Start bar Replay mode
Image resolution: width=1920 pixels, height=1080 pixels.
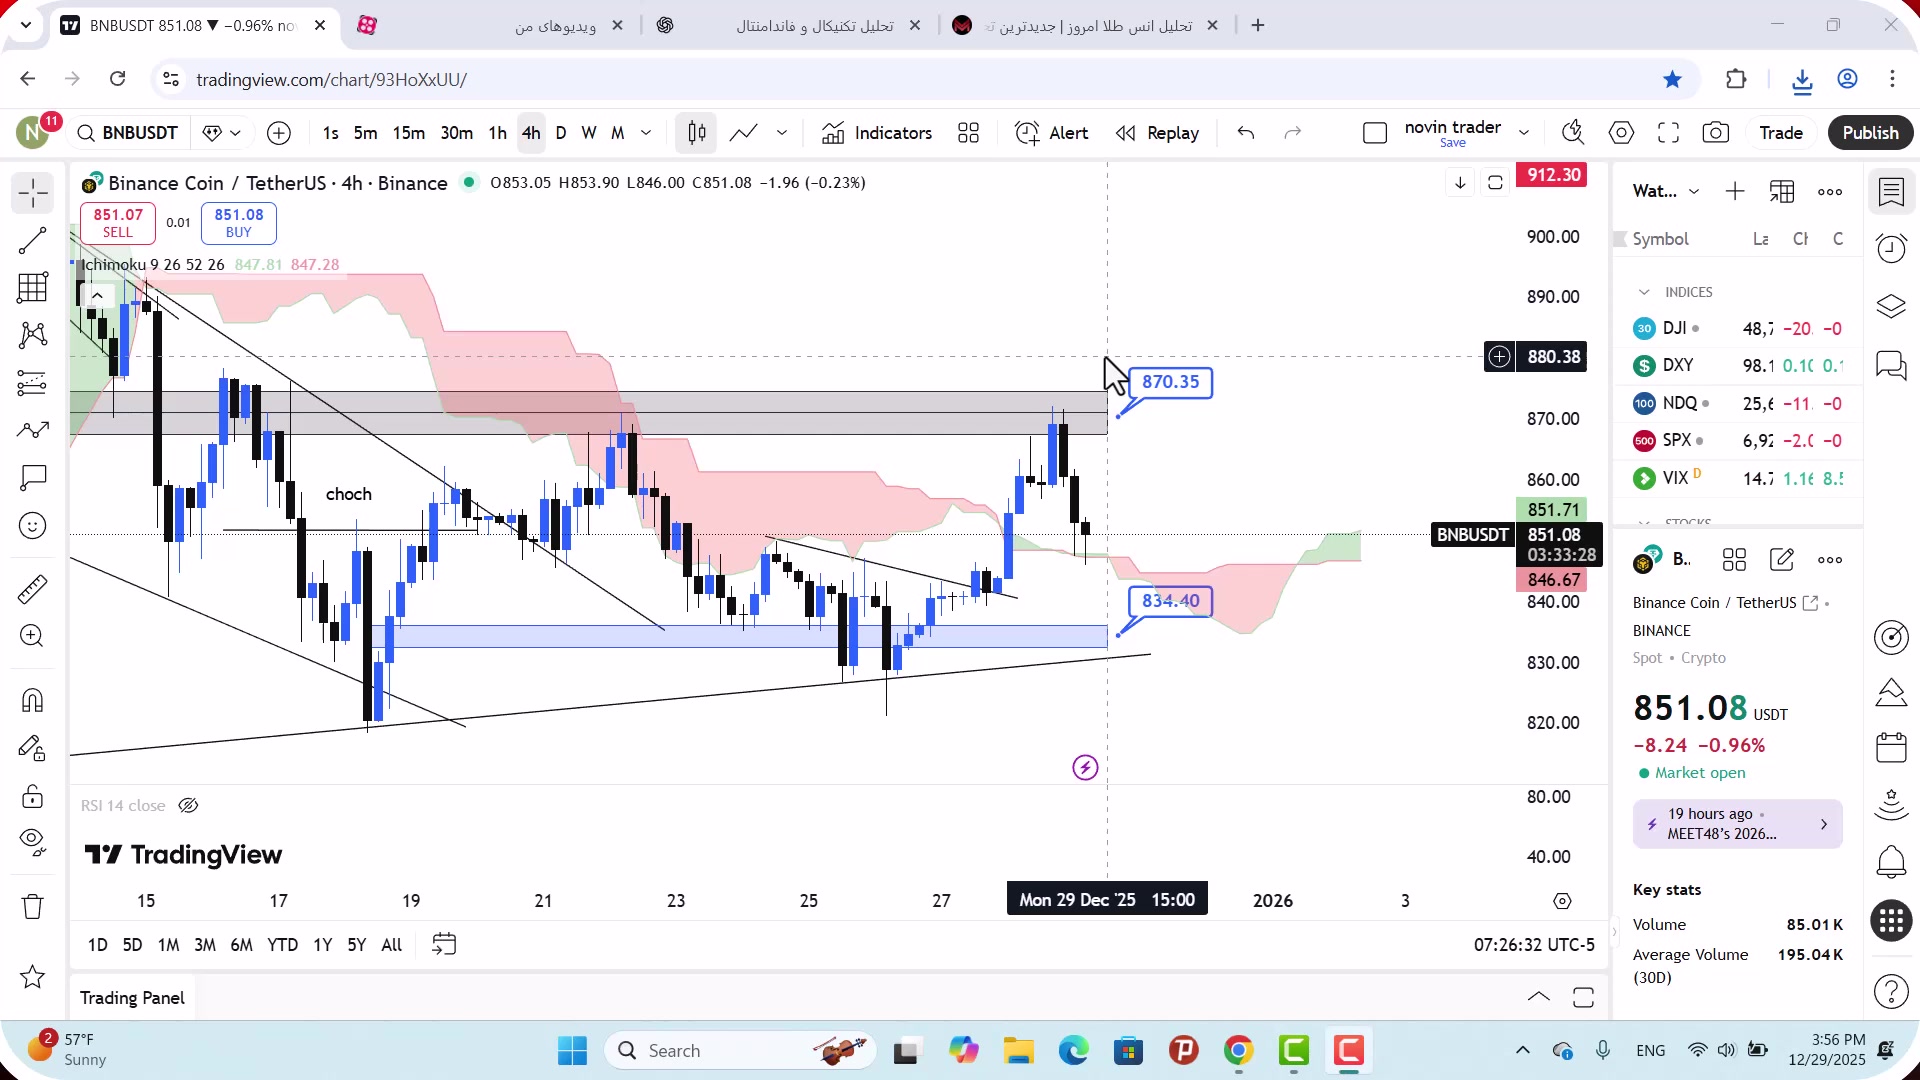(x=1157, y=133)
